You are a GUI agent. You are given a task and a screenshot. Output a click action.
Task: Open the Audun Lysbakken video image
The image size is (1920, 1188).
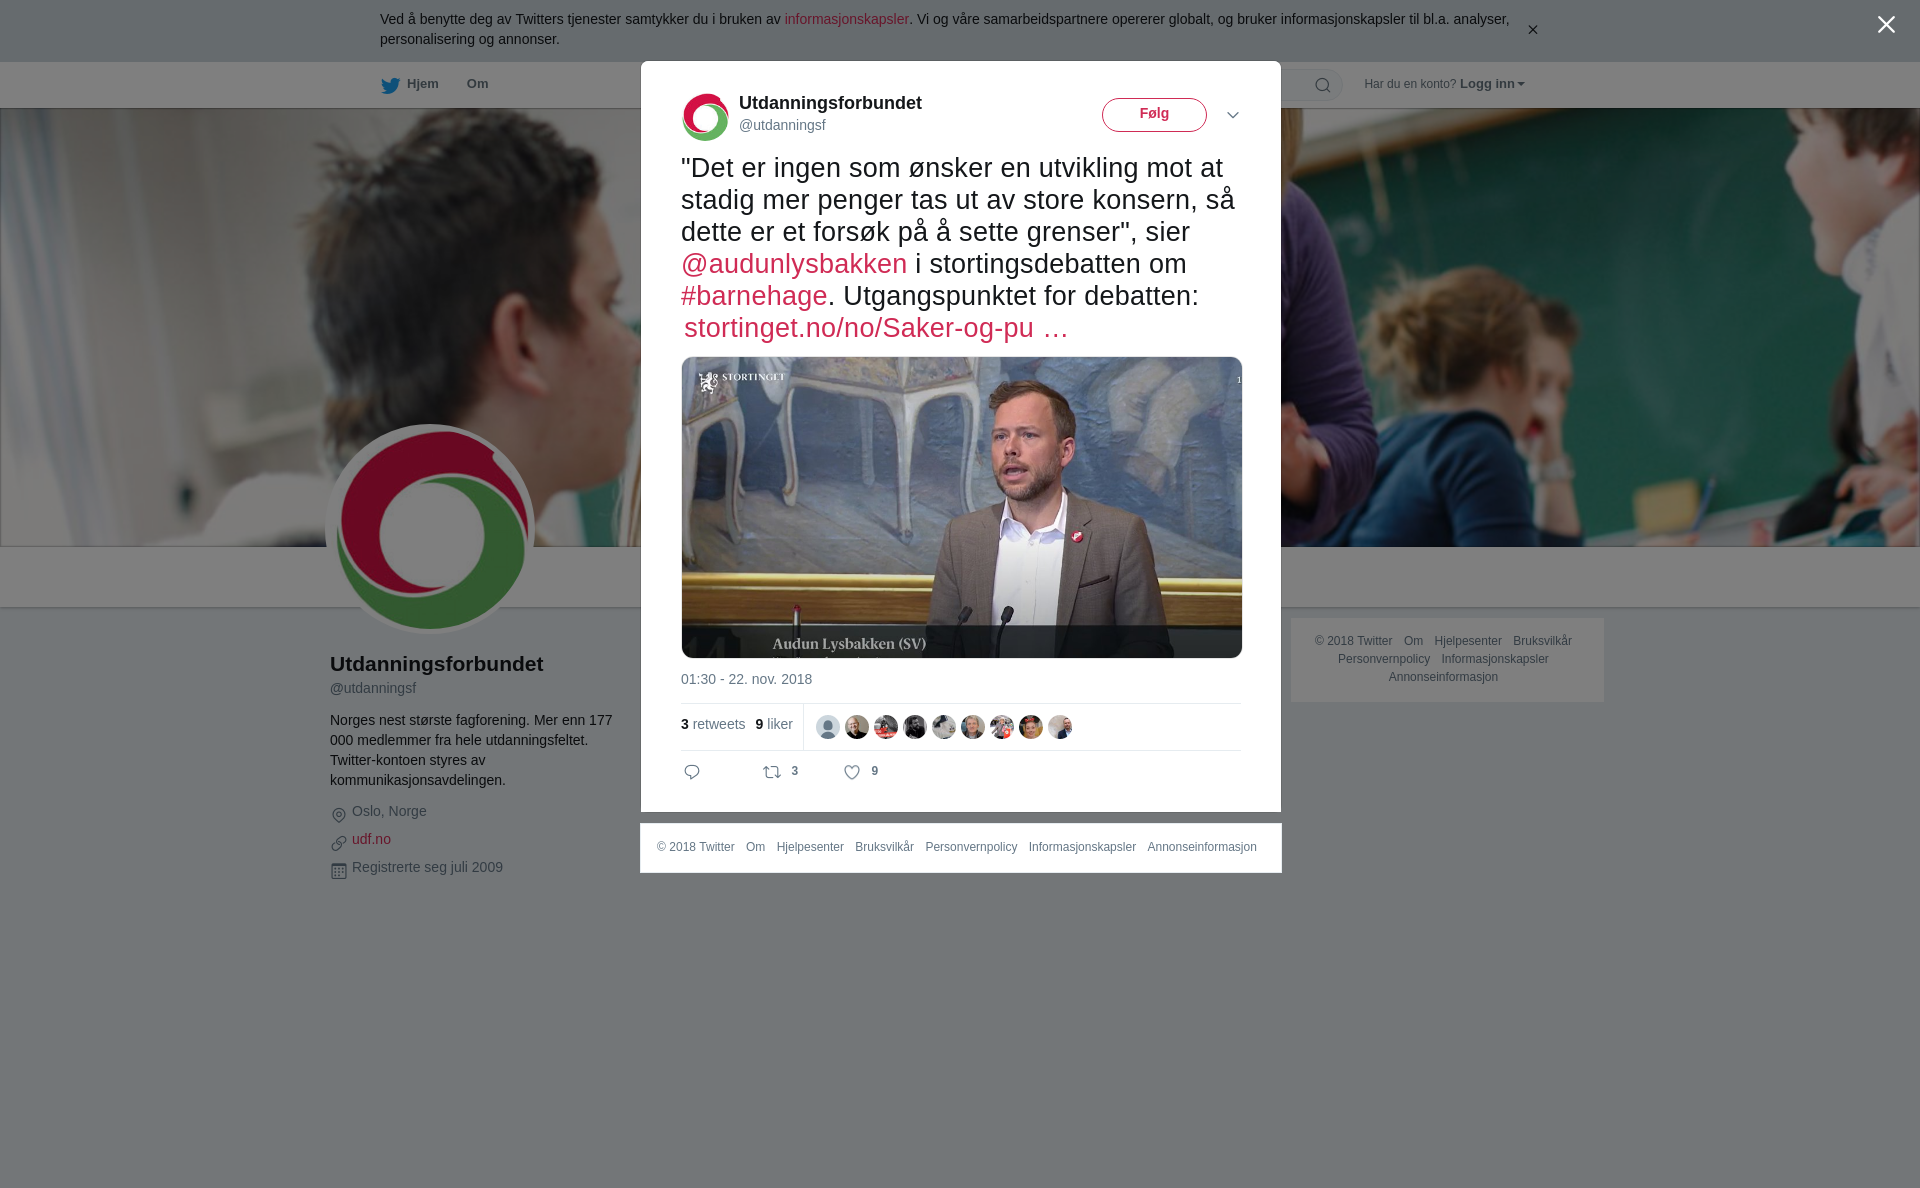click(962, 507)
